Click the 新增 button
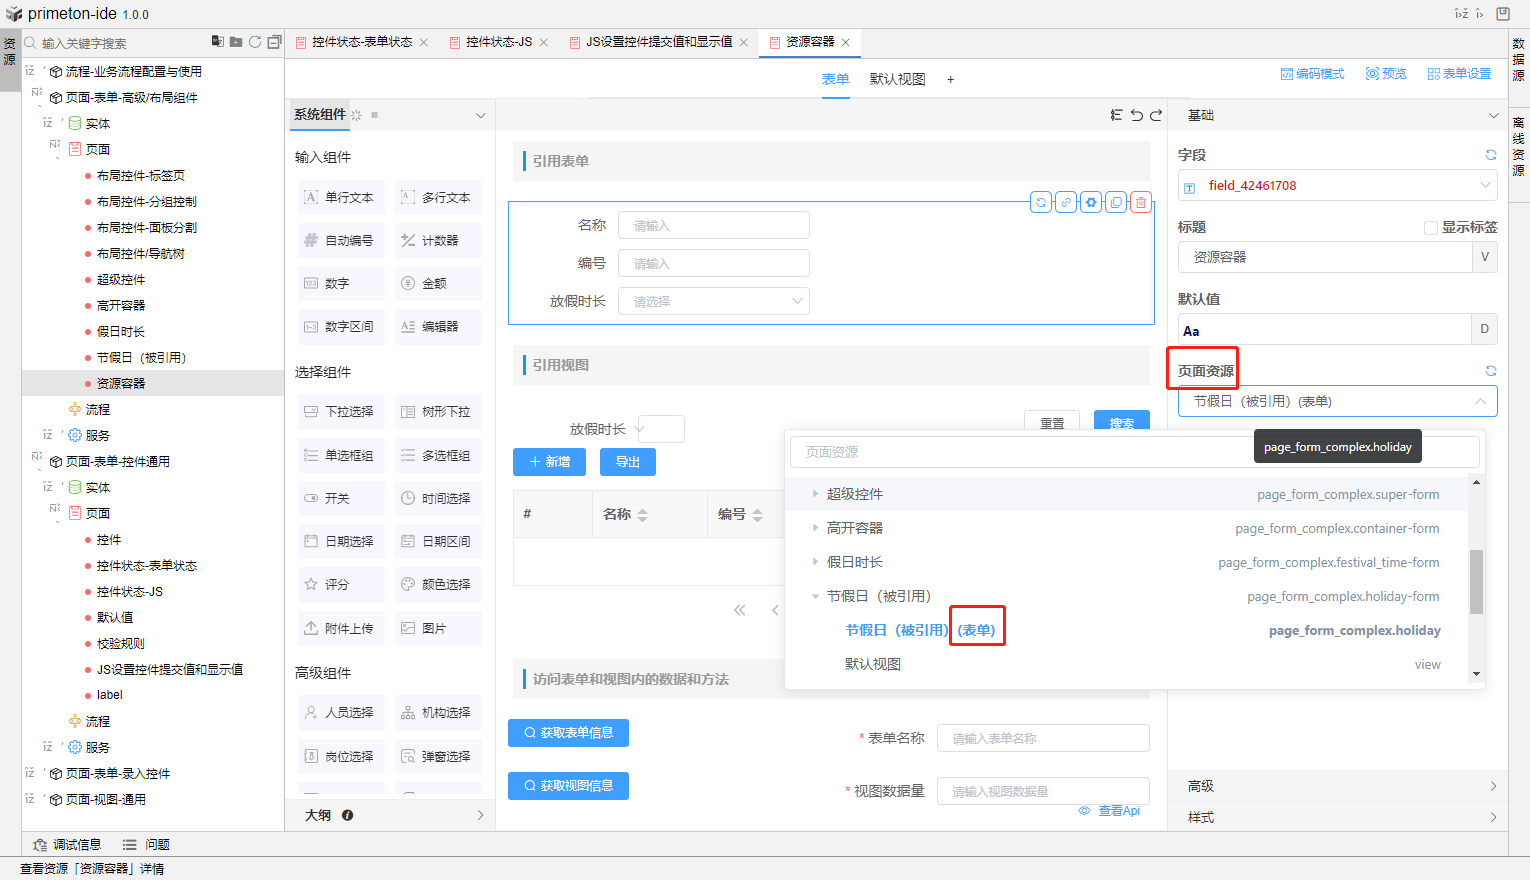This screenshot has height=881, width=1530. click(x=549, y=462)
